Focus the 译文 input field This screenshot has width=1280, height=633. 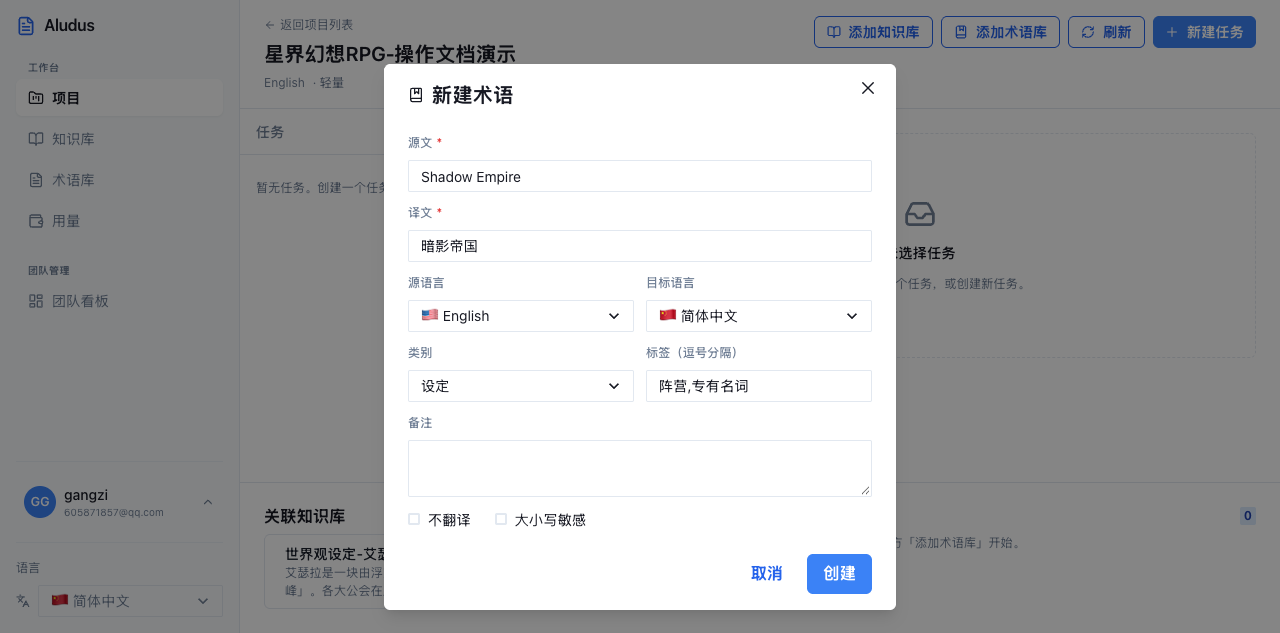[640, 246]
